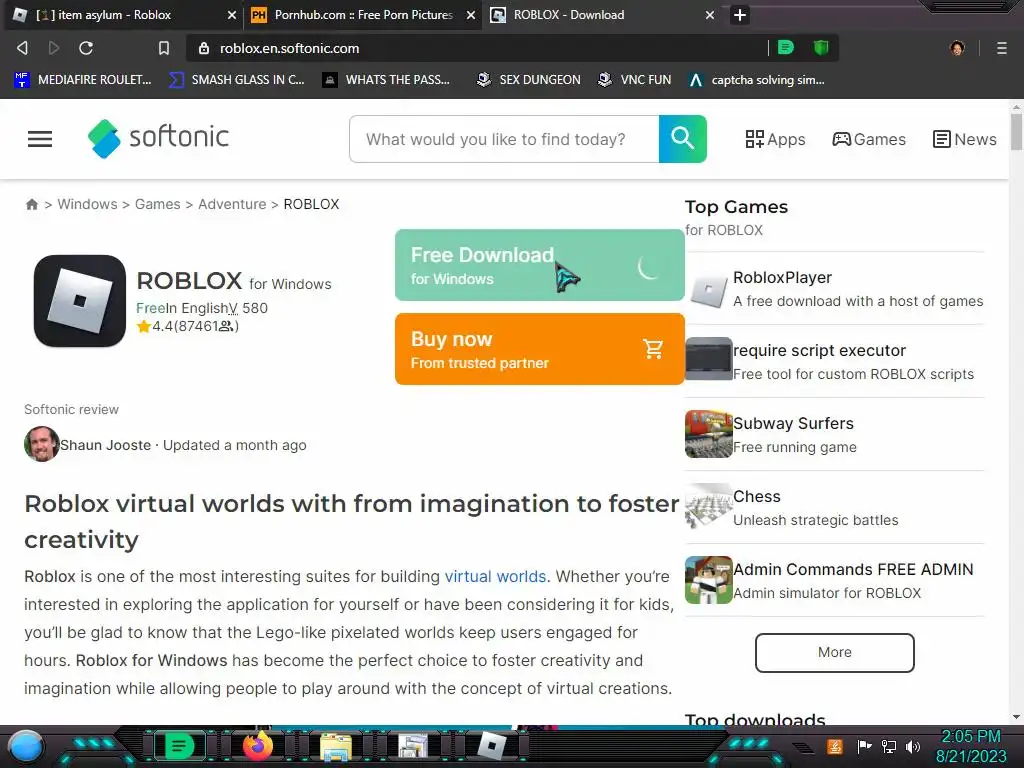Viewport: 1024px width, 768px height.
Task: Click require script executor thumbnail
Action: point(709,359)
